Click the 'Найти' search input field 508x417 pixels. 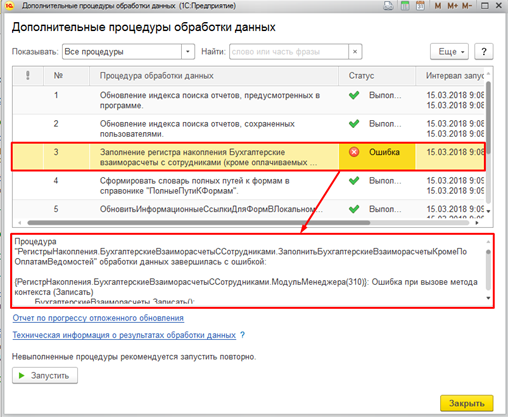(x=289, y=52)
